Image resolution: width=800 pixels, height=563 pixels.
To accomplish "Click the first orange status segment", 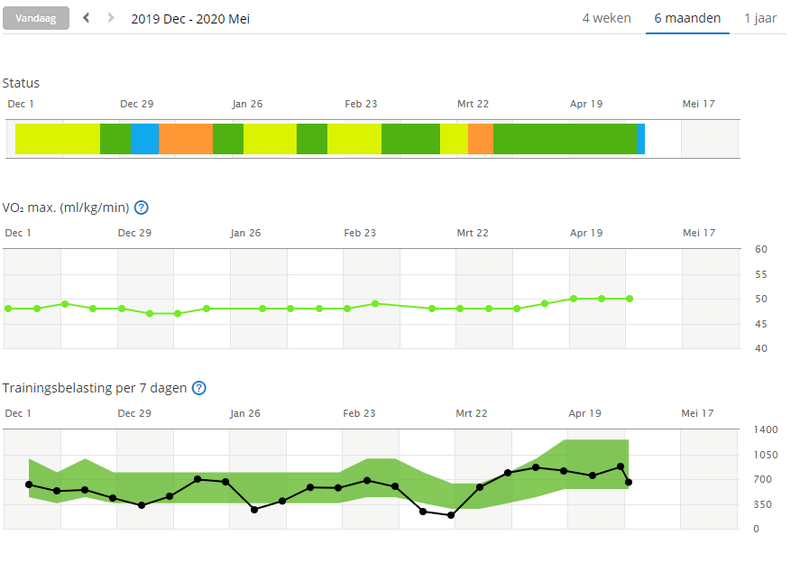I will pos(186,139).
